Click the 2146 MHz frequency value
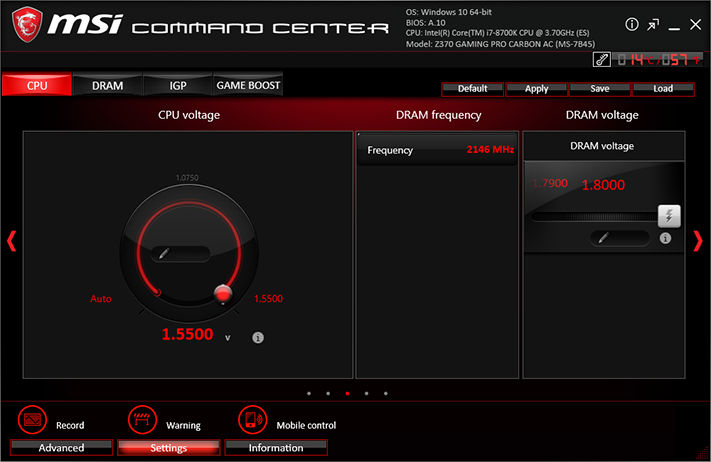 pyautogui.click(x=490, y=150)
